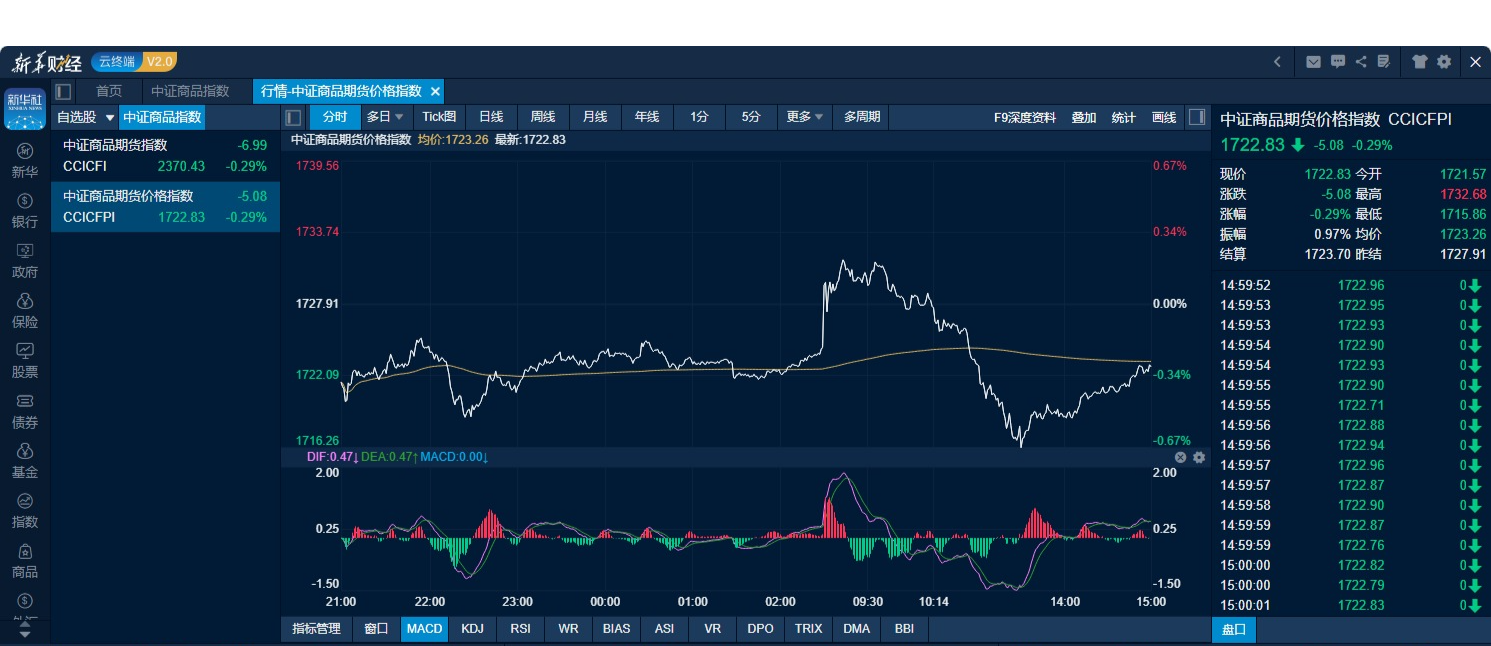
Task: Open the skin theme shirt icon
Action: click(1420, 62)
